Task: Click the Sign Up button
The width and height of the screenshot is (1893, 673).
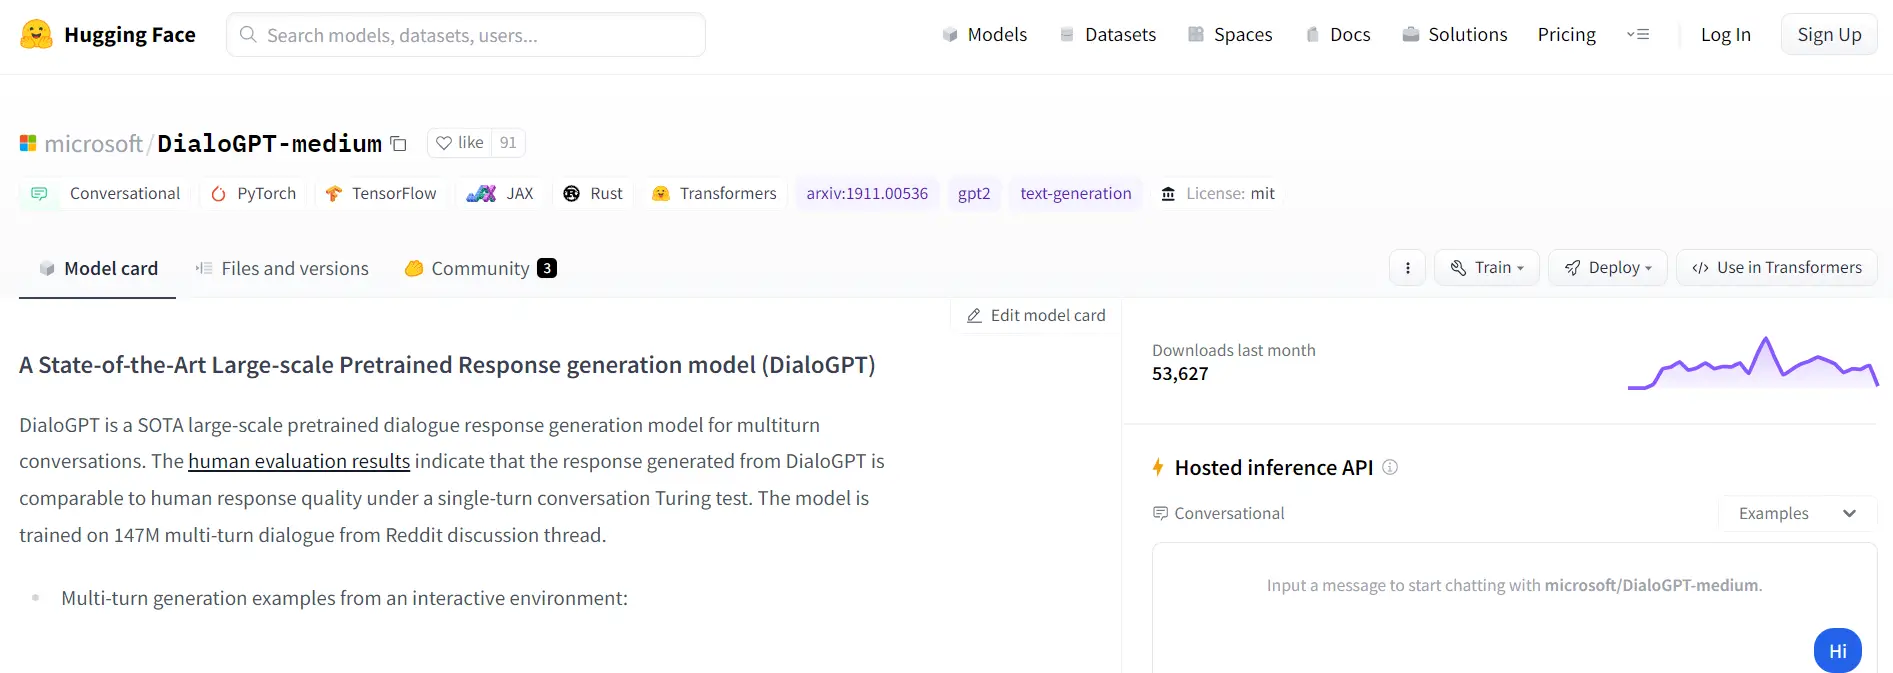Action: 1829,35
